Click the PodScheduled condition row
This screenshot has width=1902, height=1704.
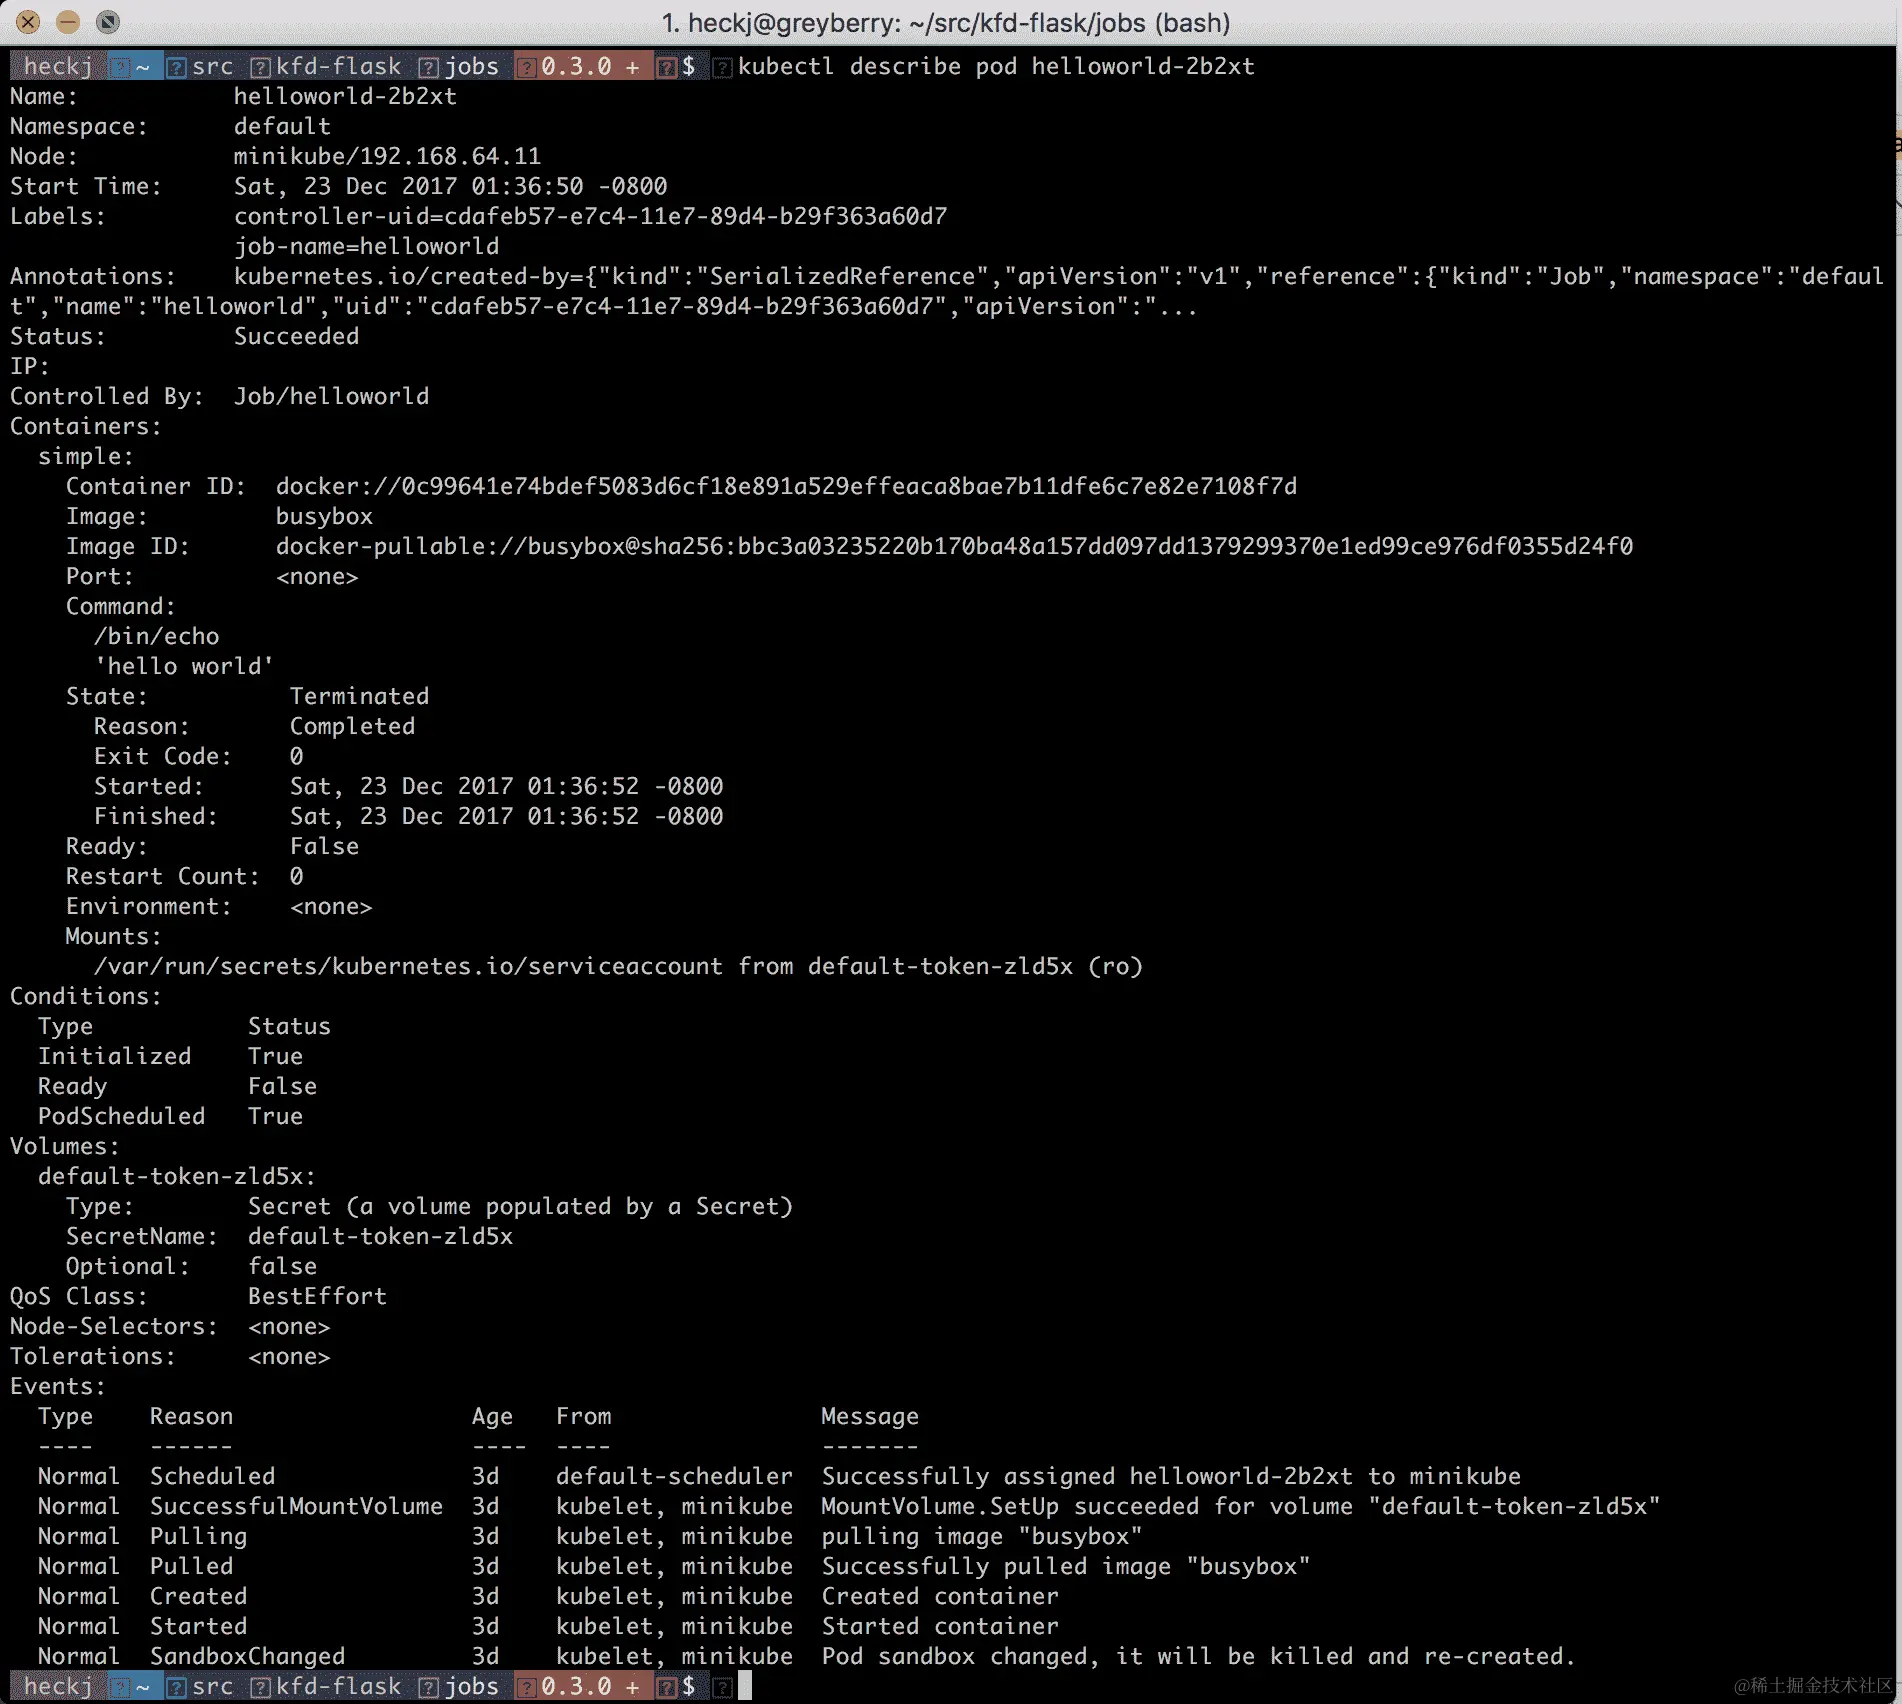click(x=170, y=1116)
